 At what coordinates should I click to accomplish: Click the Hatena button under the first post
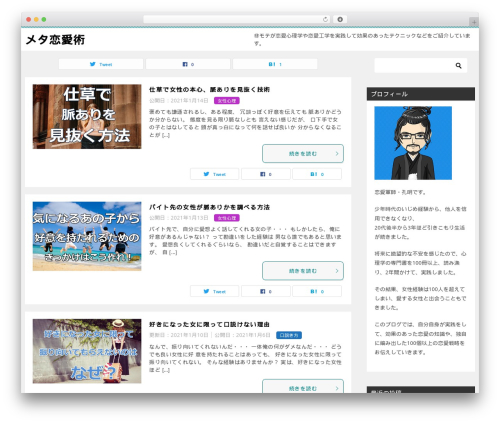pos(317,174)
